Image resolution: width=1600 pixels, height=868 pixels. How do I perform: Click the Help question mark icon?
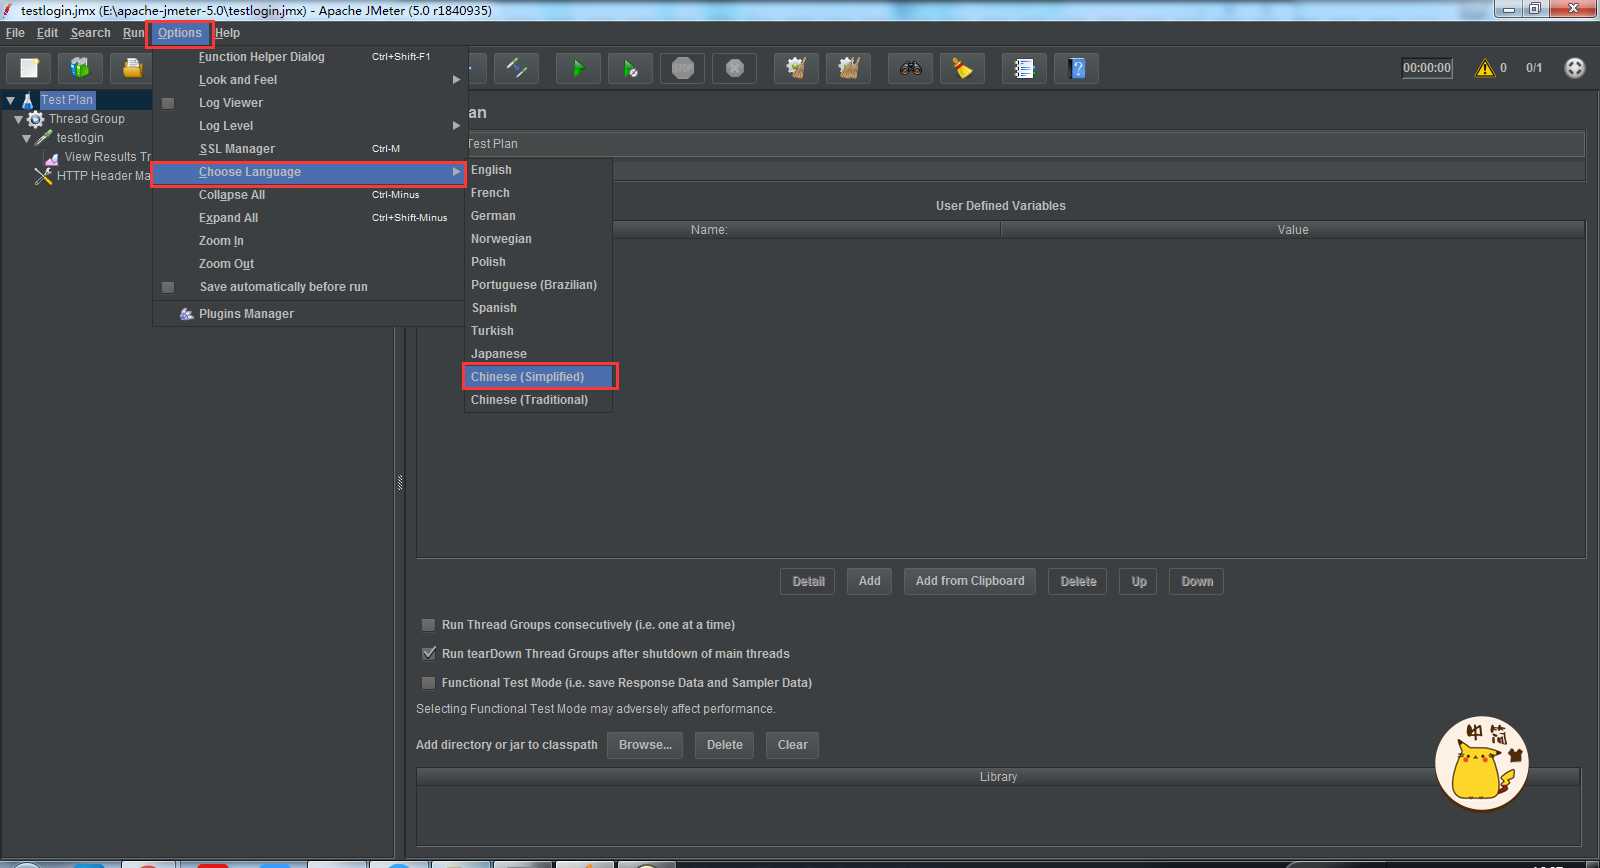tap(1076, 68)
